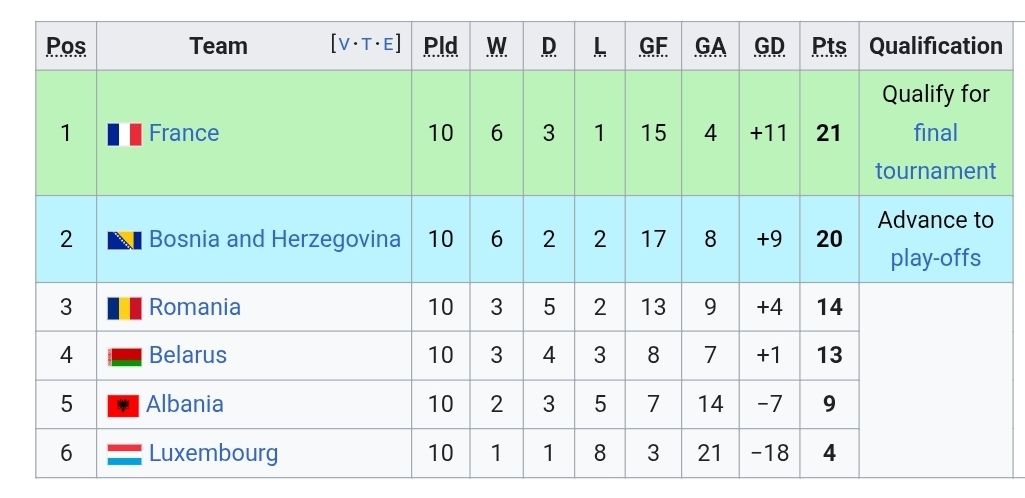Click the Belarus flag icon
This screenshot has width=1025, height=498.
point(124,356)
